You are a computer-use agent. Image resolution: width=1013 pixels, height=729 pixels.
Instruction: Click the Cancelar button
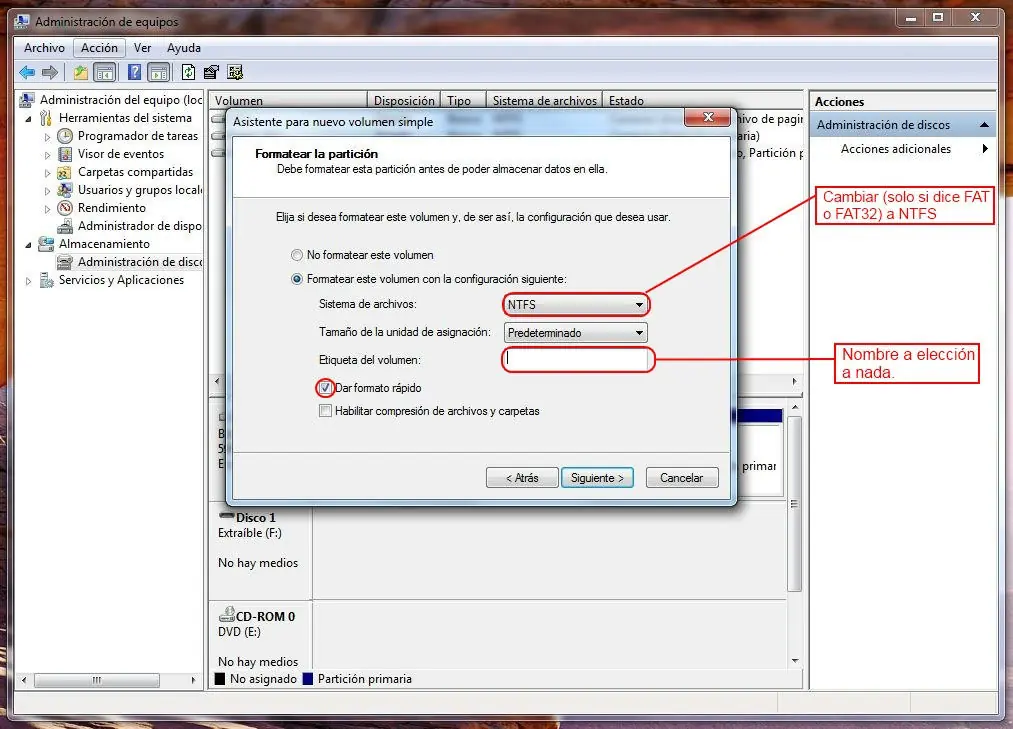682,478
